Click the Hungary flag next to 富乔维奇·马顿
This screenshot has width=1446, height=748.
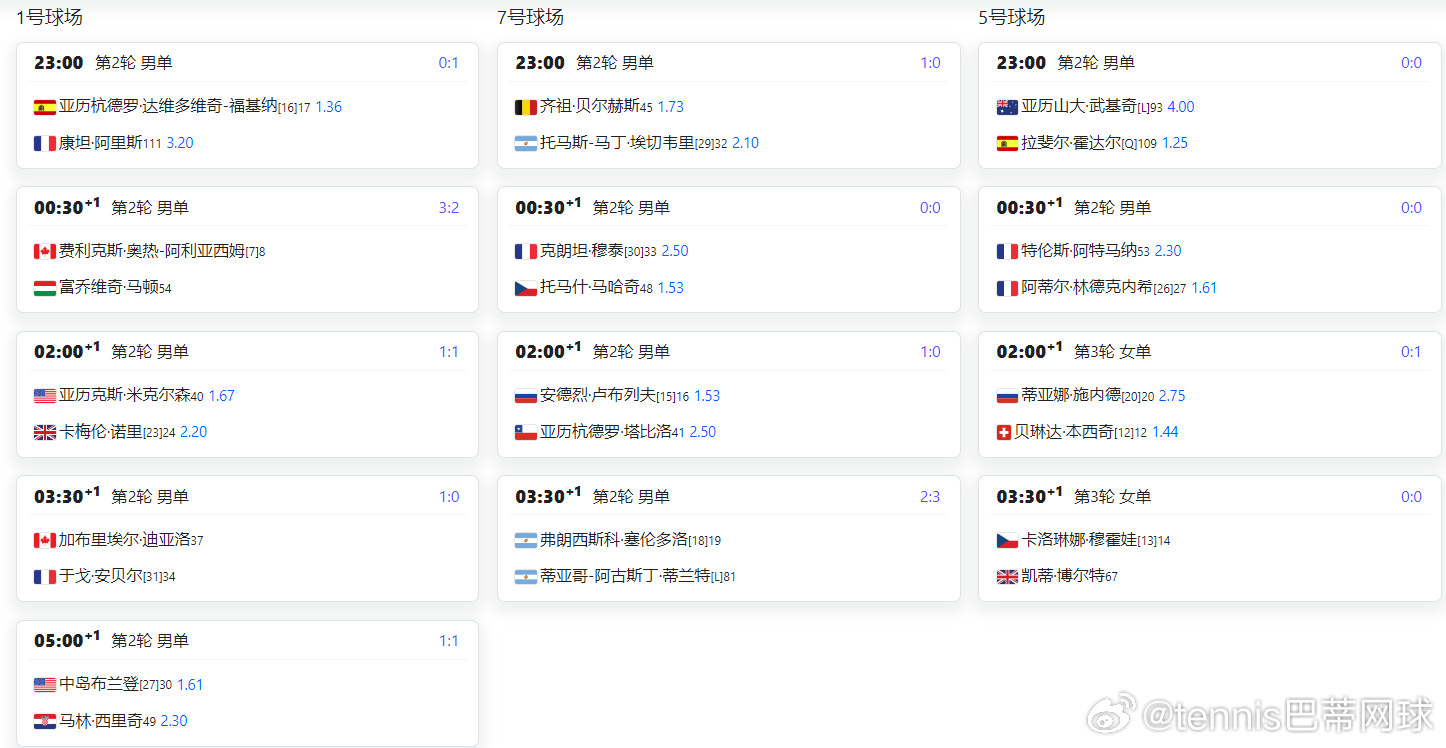point(45,288)
